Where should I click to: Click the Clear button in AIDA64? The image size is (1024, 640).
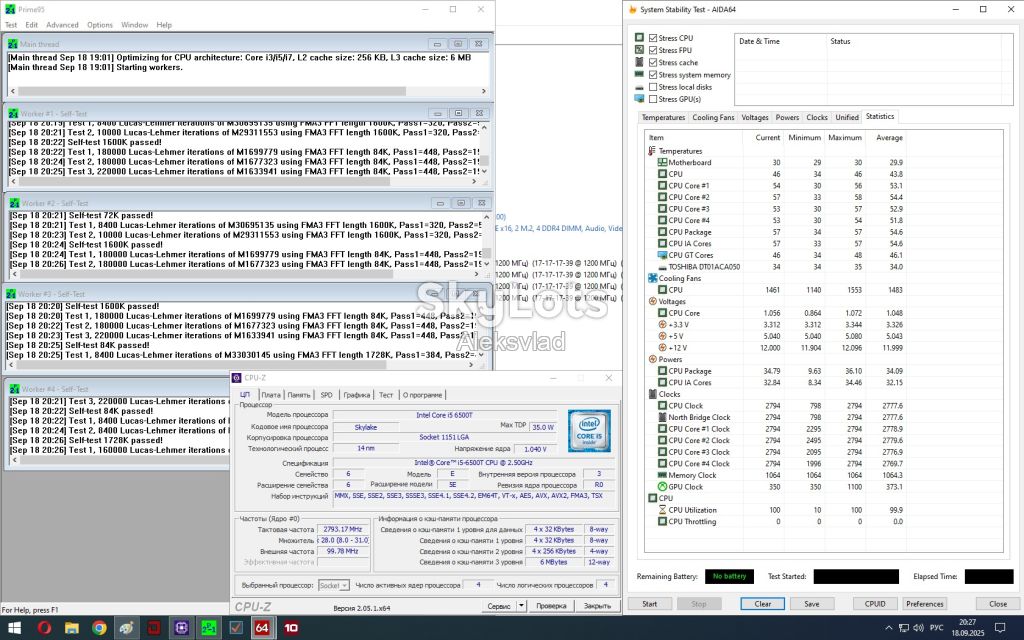click(x=763, y=604)
